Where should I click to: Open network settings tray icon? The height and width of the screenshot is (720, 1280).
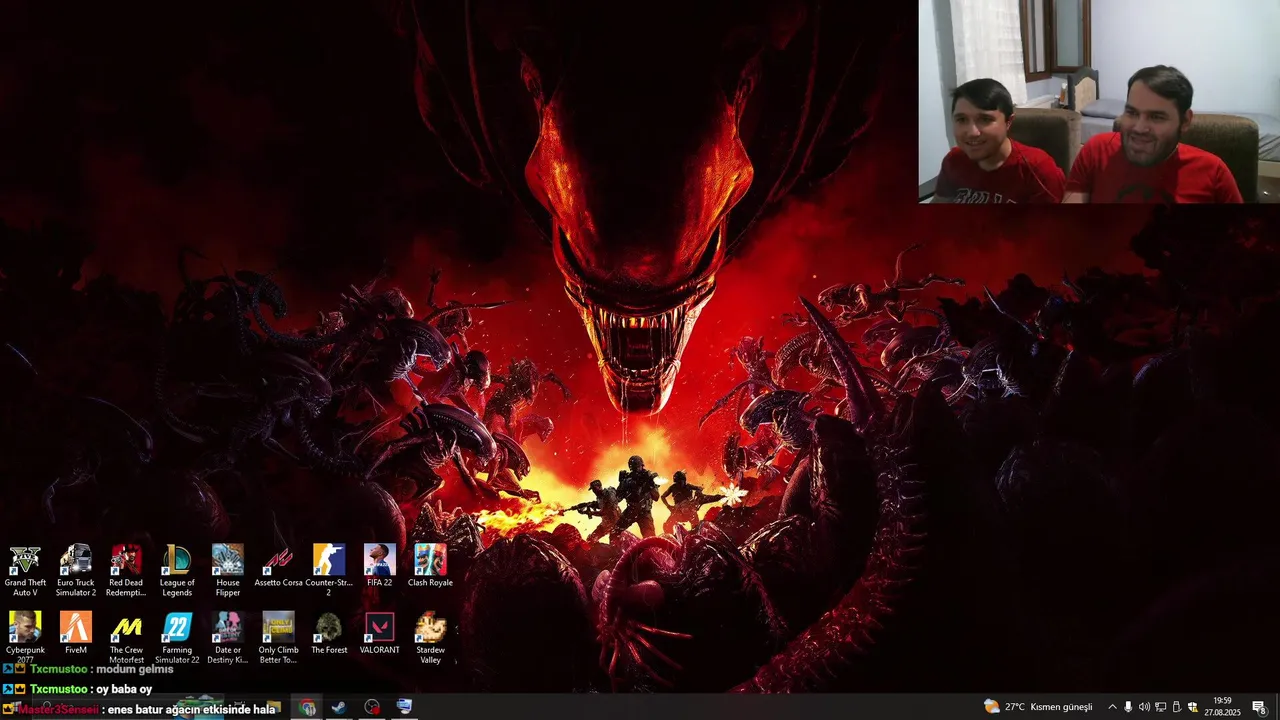pyautogui.click(x=1160, y=707)
